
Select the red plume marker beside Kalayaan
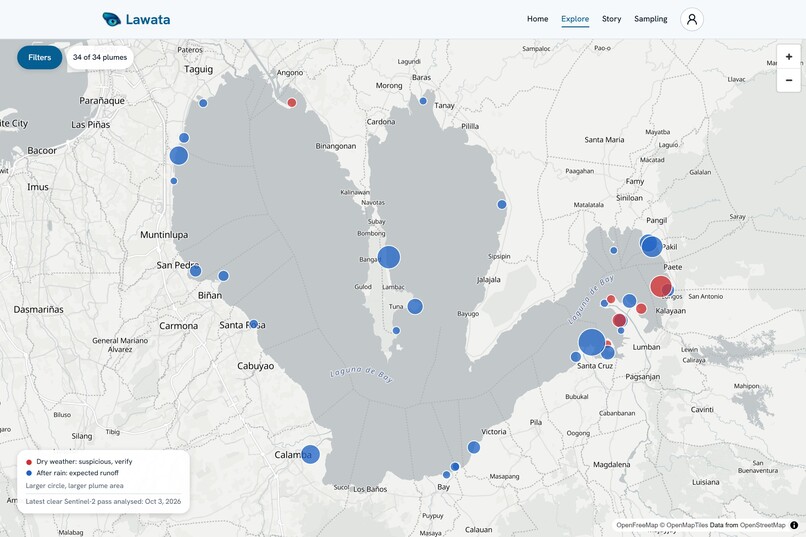[641, 308]
